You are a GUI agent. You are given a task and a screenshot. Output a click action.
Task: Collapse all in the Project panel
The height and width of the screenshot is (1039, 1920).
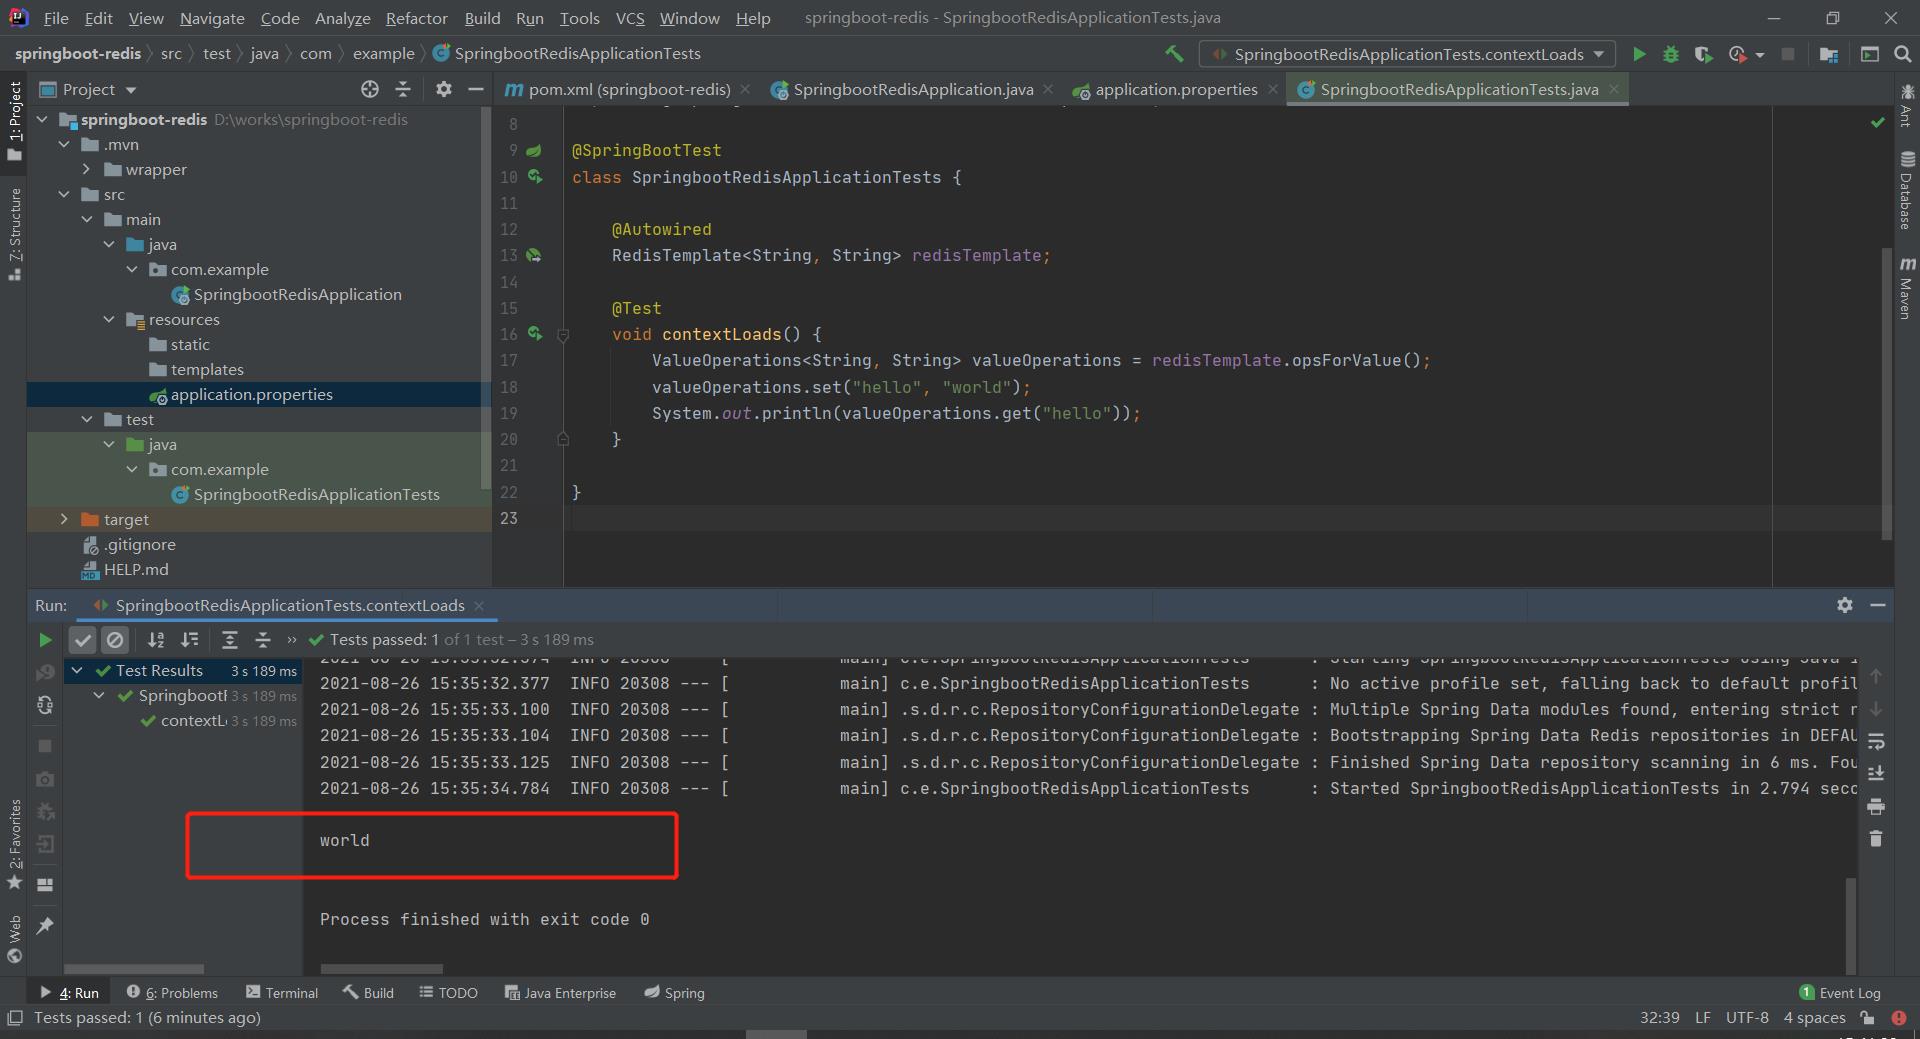pyautogui.click(x=403, y=89)
